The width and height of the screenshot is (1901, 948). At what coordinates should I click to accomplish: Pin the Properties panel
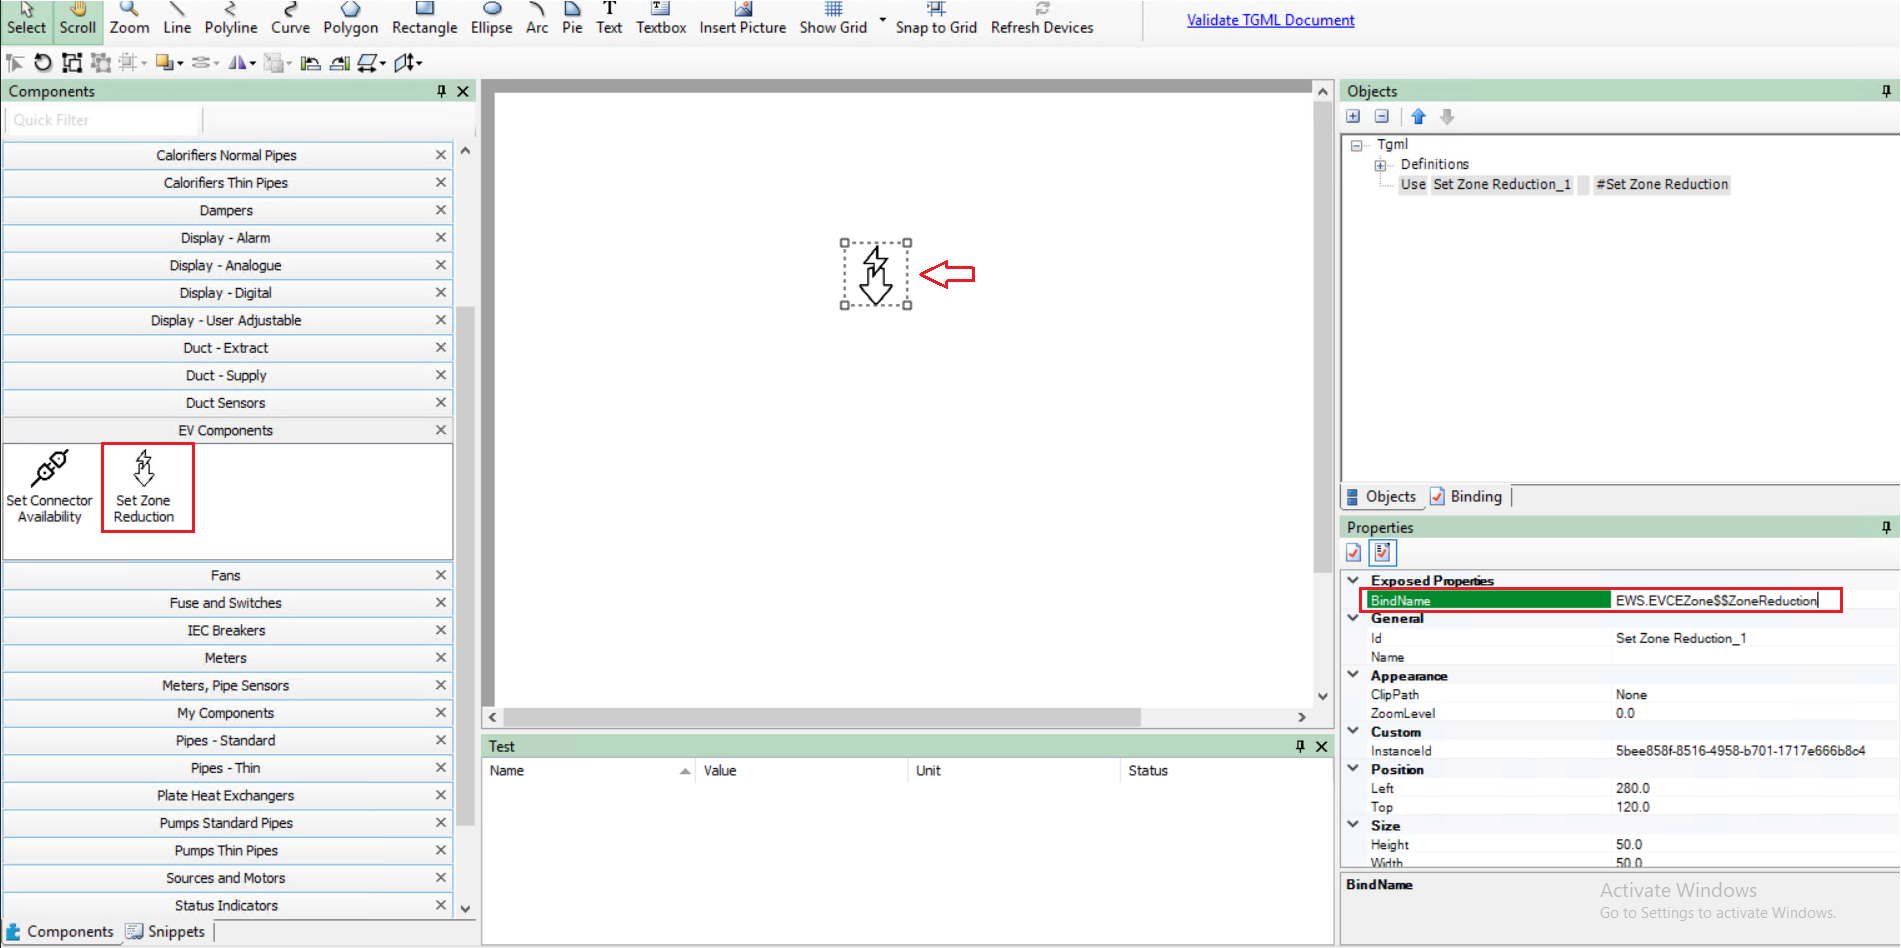pyautogui.click(x=1886, y=527)
